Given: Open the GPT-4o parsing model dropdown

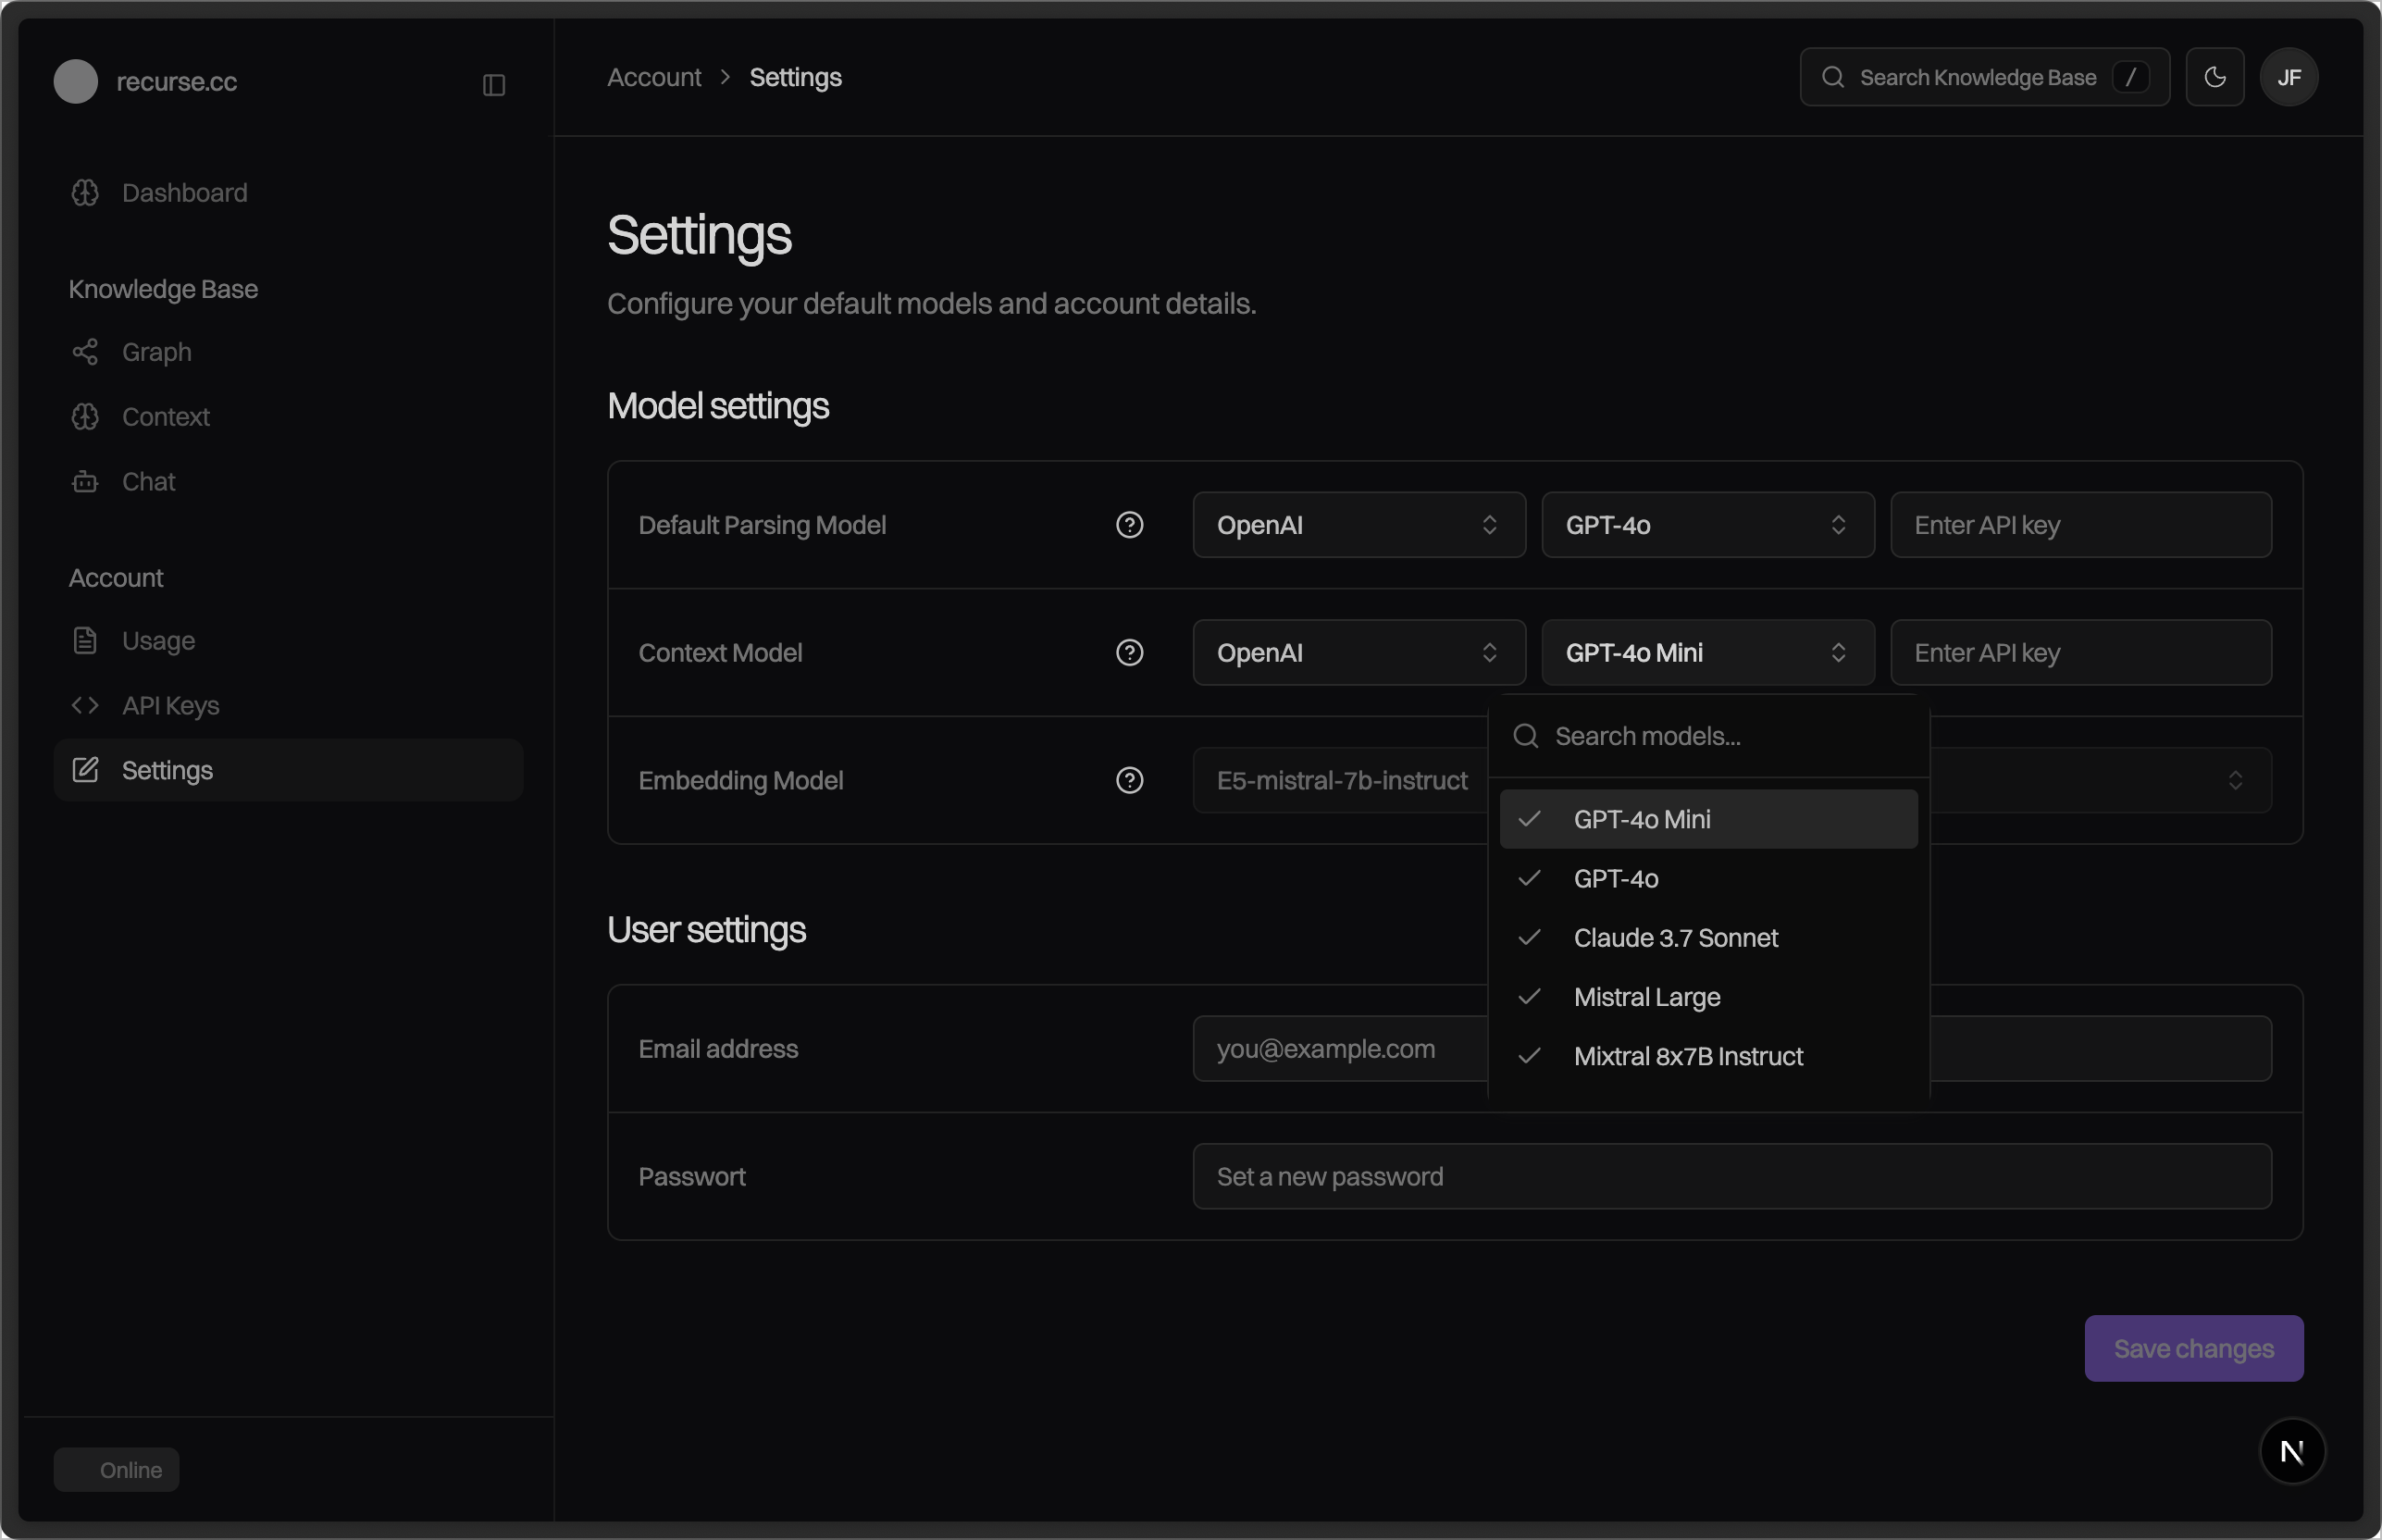Looking at the screenshot, I should pyautogui.click(x=1707, y=525).
